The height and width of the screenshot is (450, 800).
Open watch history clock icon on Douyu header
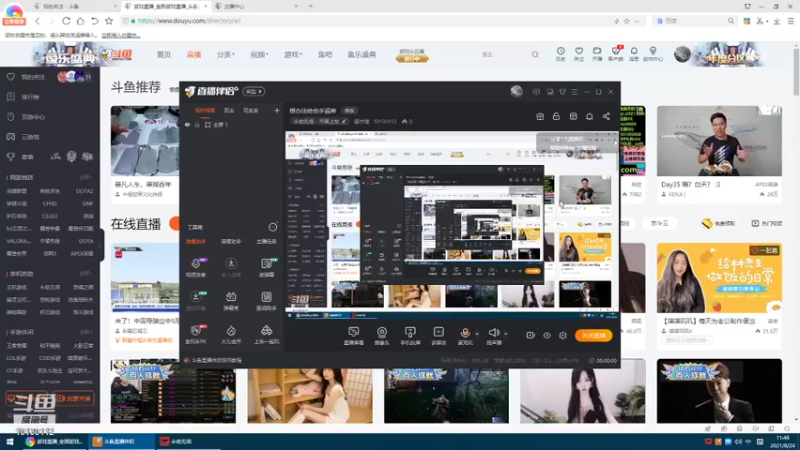click(560, 54)
